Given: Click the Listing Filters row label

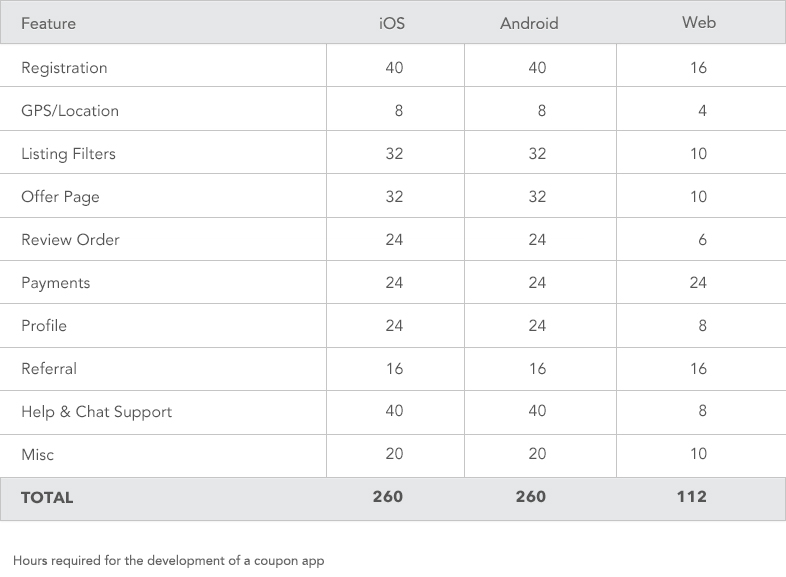Looking at the screenshot, I should click(x=68, y=154).
